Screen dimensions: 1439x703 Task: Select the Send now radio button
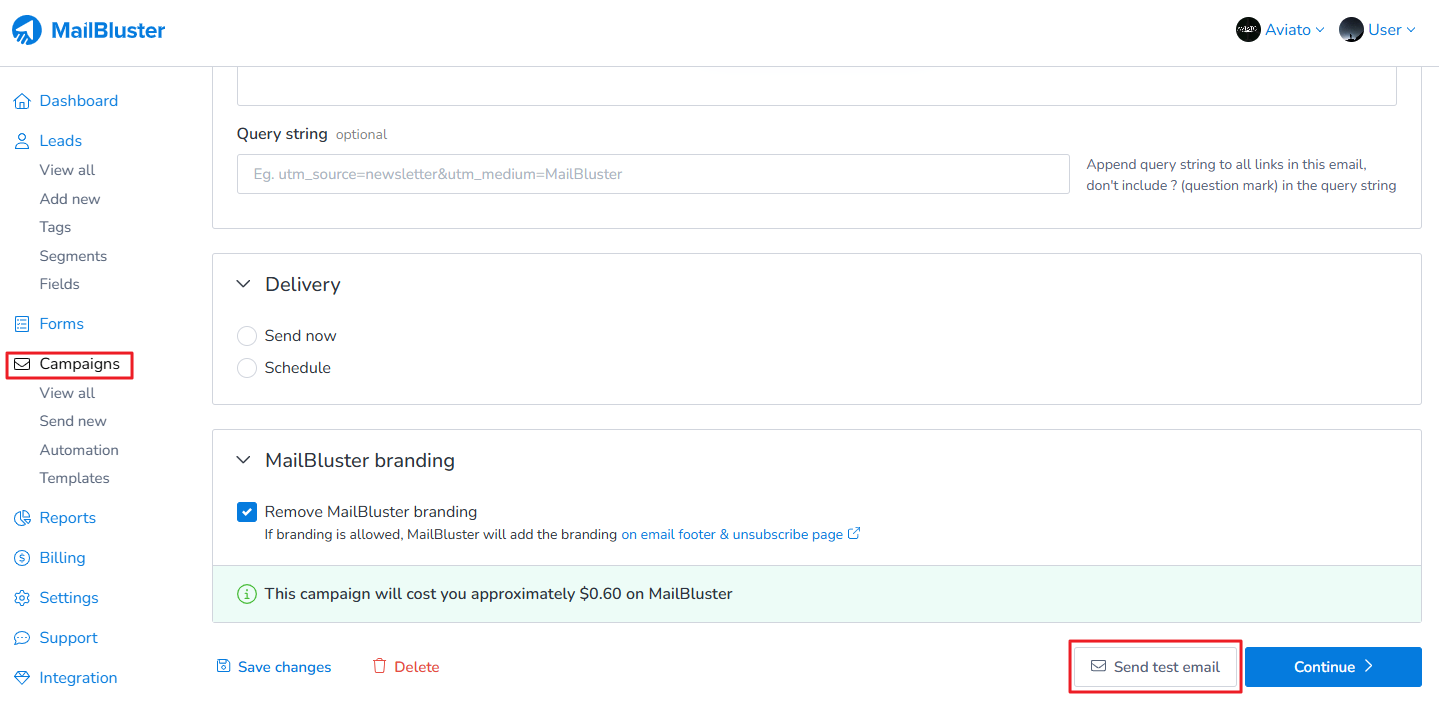click(247, 336)
